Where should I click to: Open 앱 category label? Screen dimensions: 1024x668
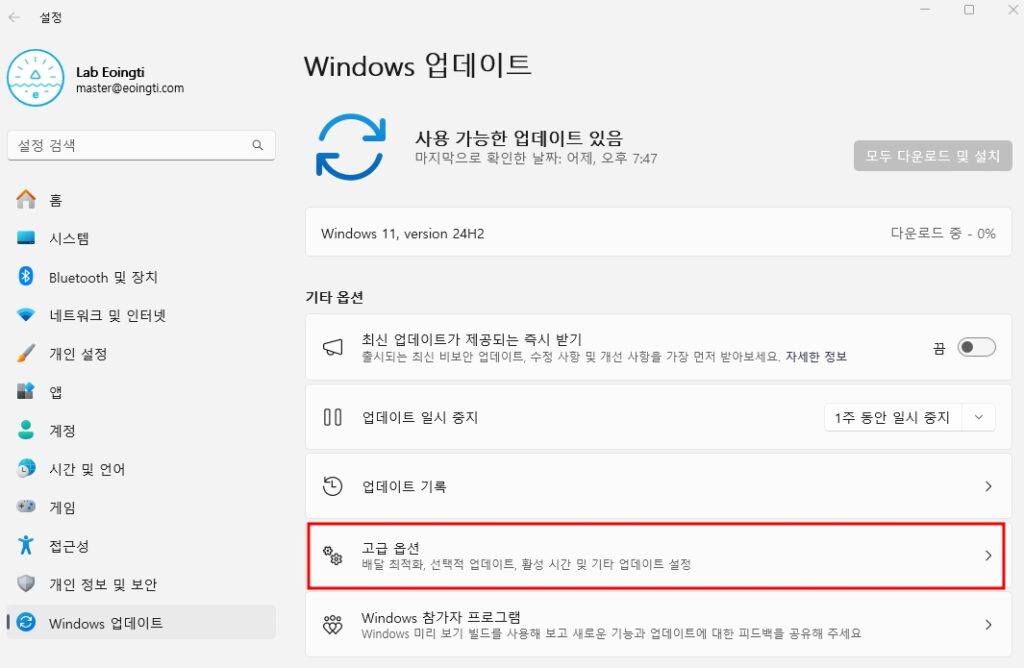[x=56, y=392]
